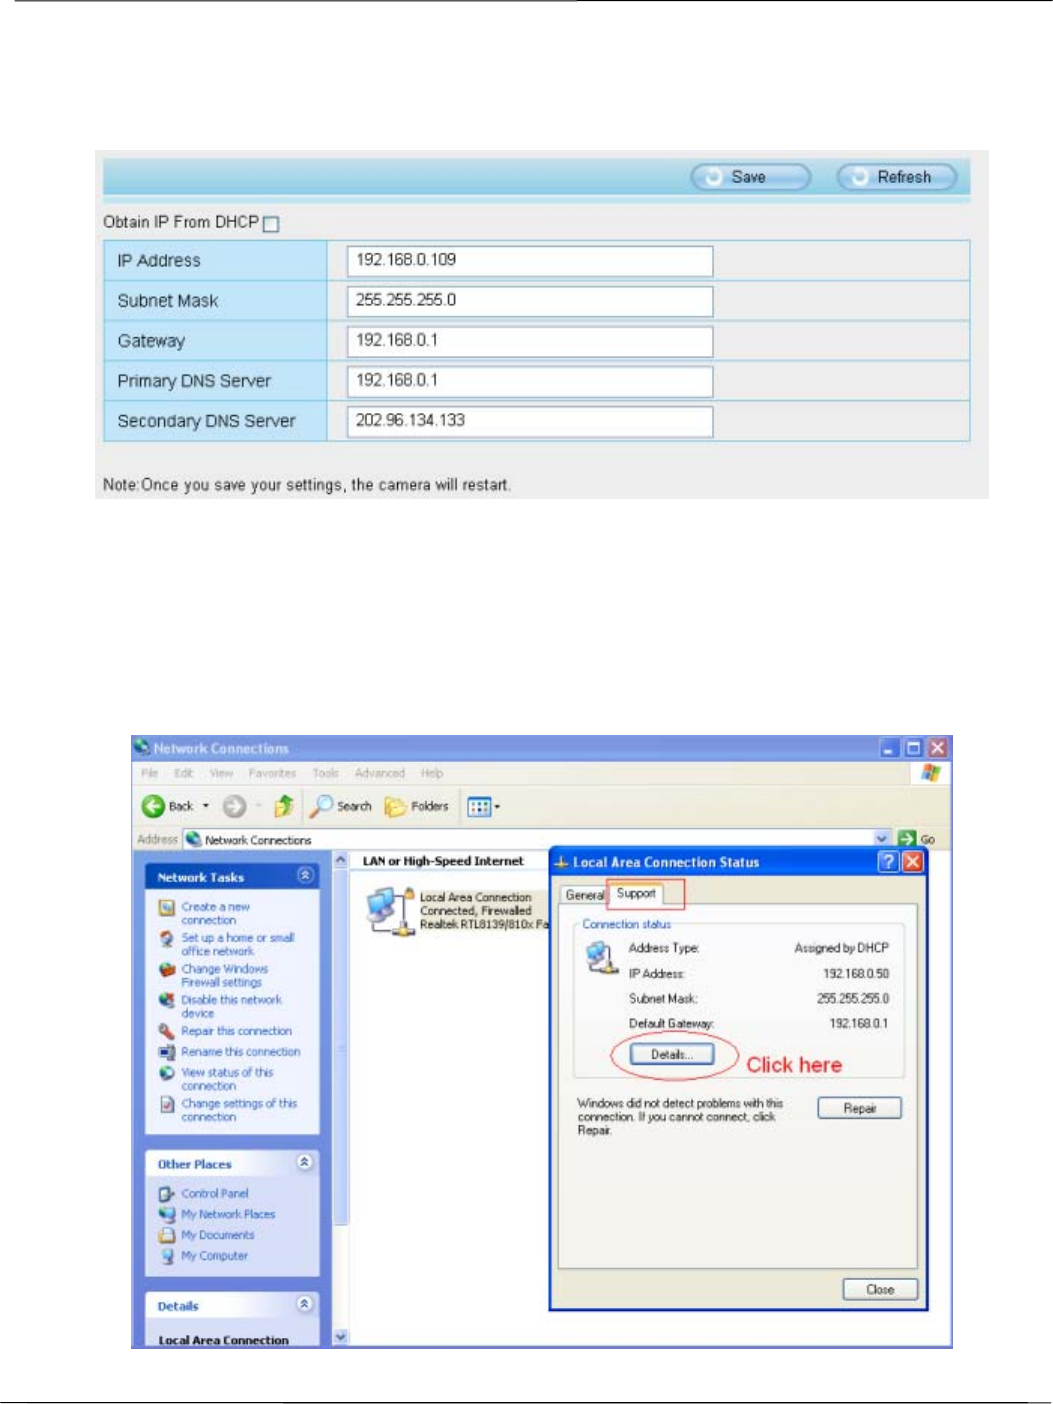Click Repair this connection link
1053x1404 pixels.
(236, 1031)
